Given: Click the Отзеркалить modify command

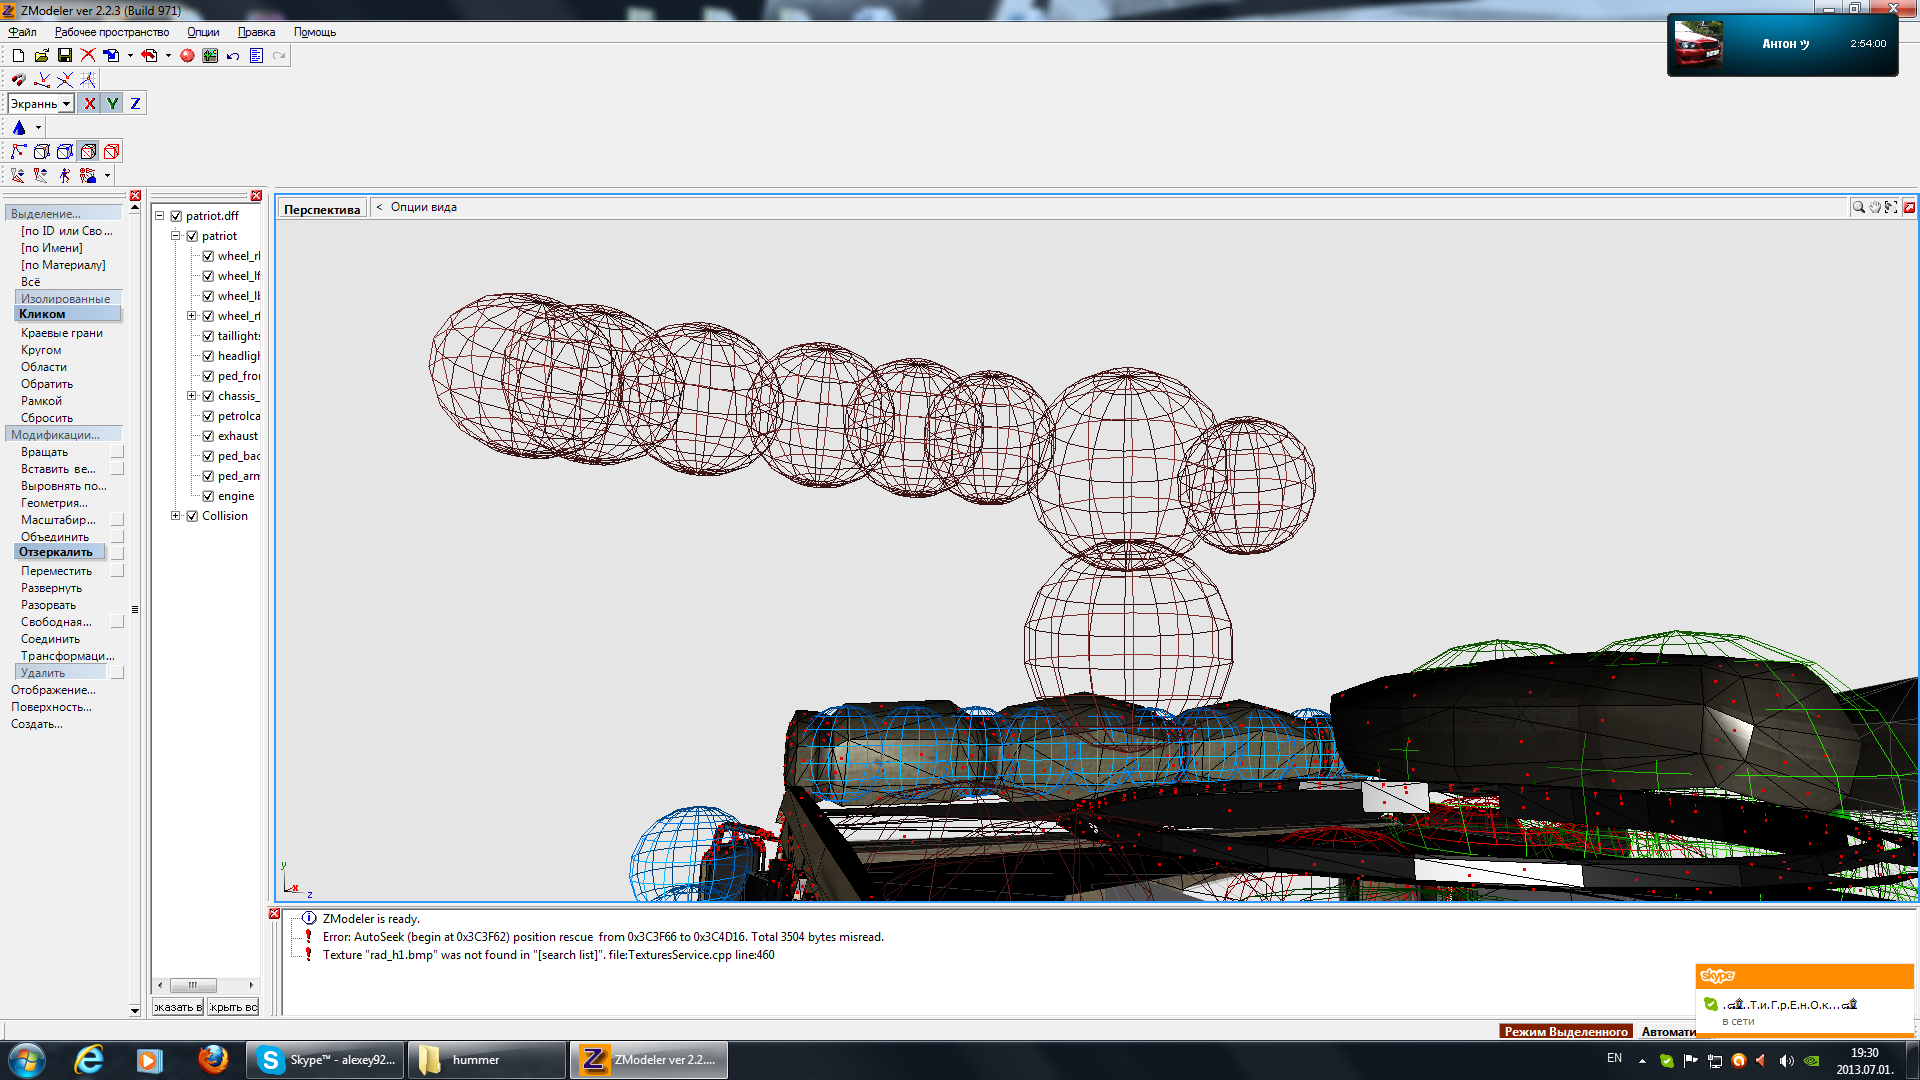Looking at the screenshot, I should (56, 552).
